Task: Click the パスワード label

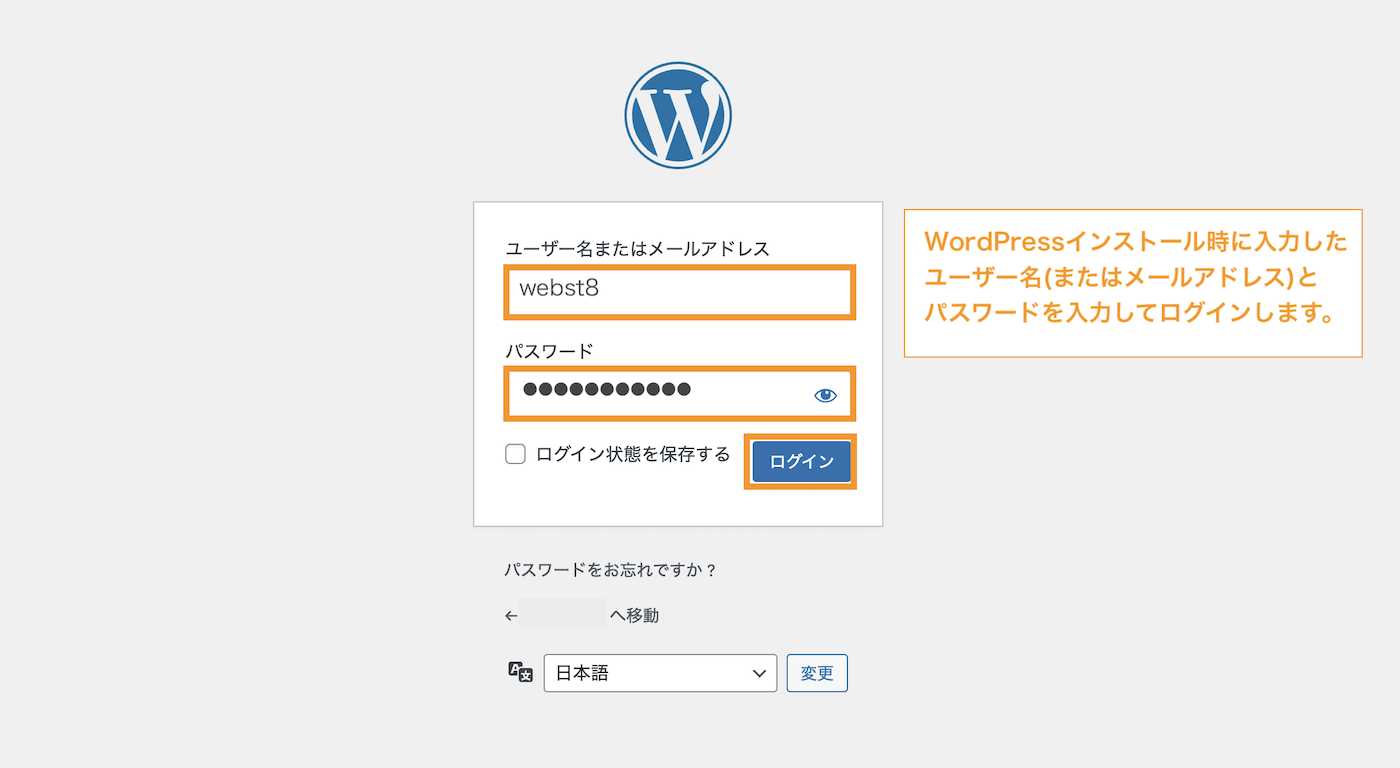Action: (549, 351)
